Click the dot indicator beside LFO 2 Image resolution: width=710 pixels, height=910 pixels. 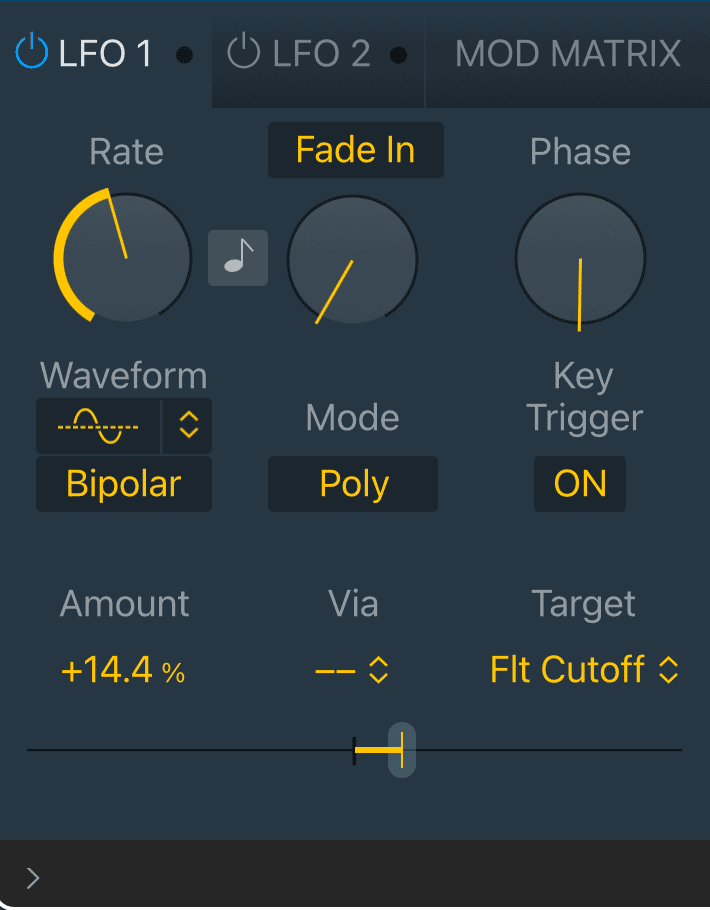pyautogui.click(x=398, y=55)
